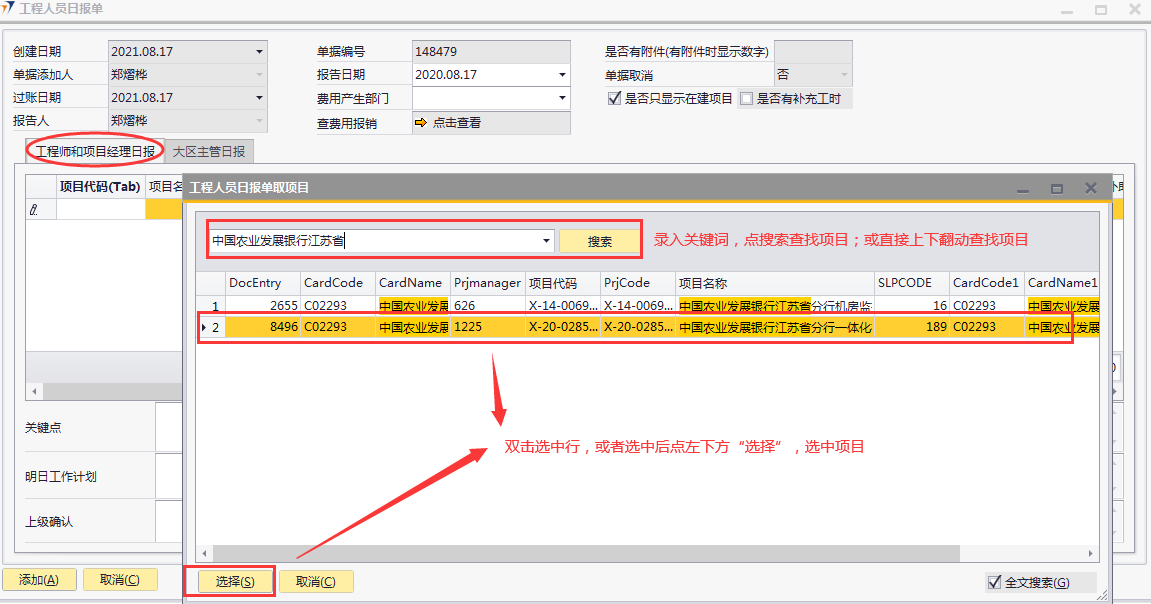Switch to 大区主管日报 tab
Image resolution: width=1151 pixels, height=604 pixels.
click(x=208, y=151)
